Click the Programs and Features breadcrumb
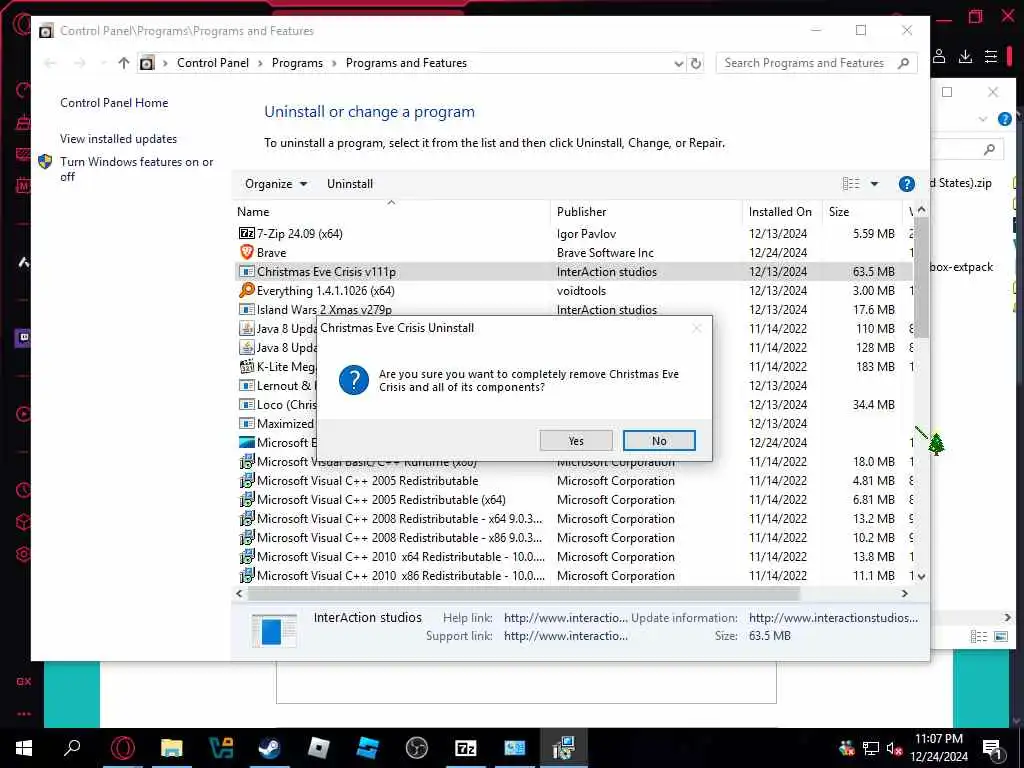 point(406,63)
